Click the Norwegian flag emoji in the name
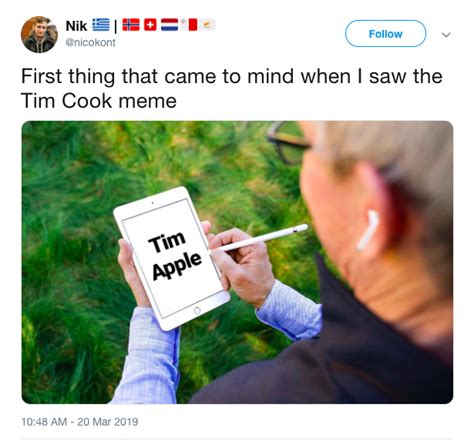 point(131,25)
